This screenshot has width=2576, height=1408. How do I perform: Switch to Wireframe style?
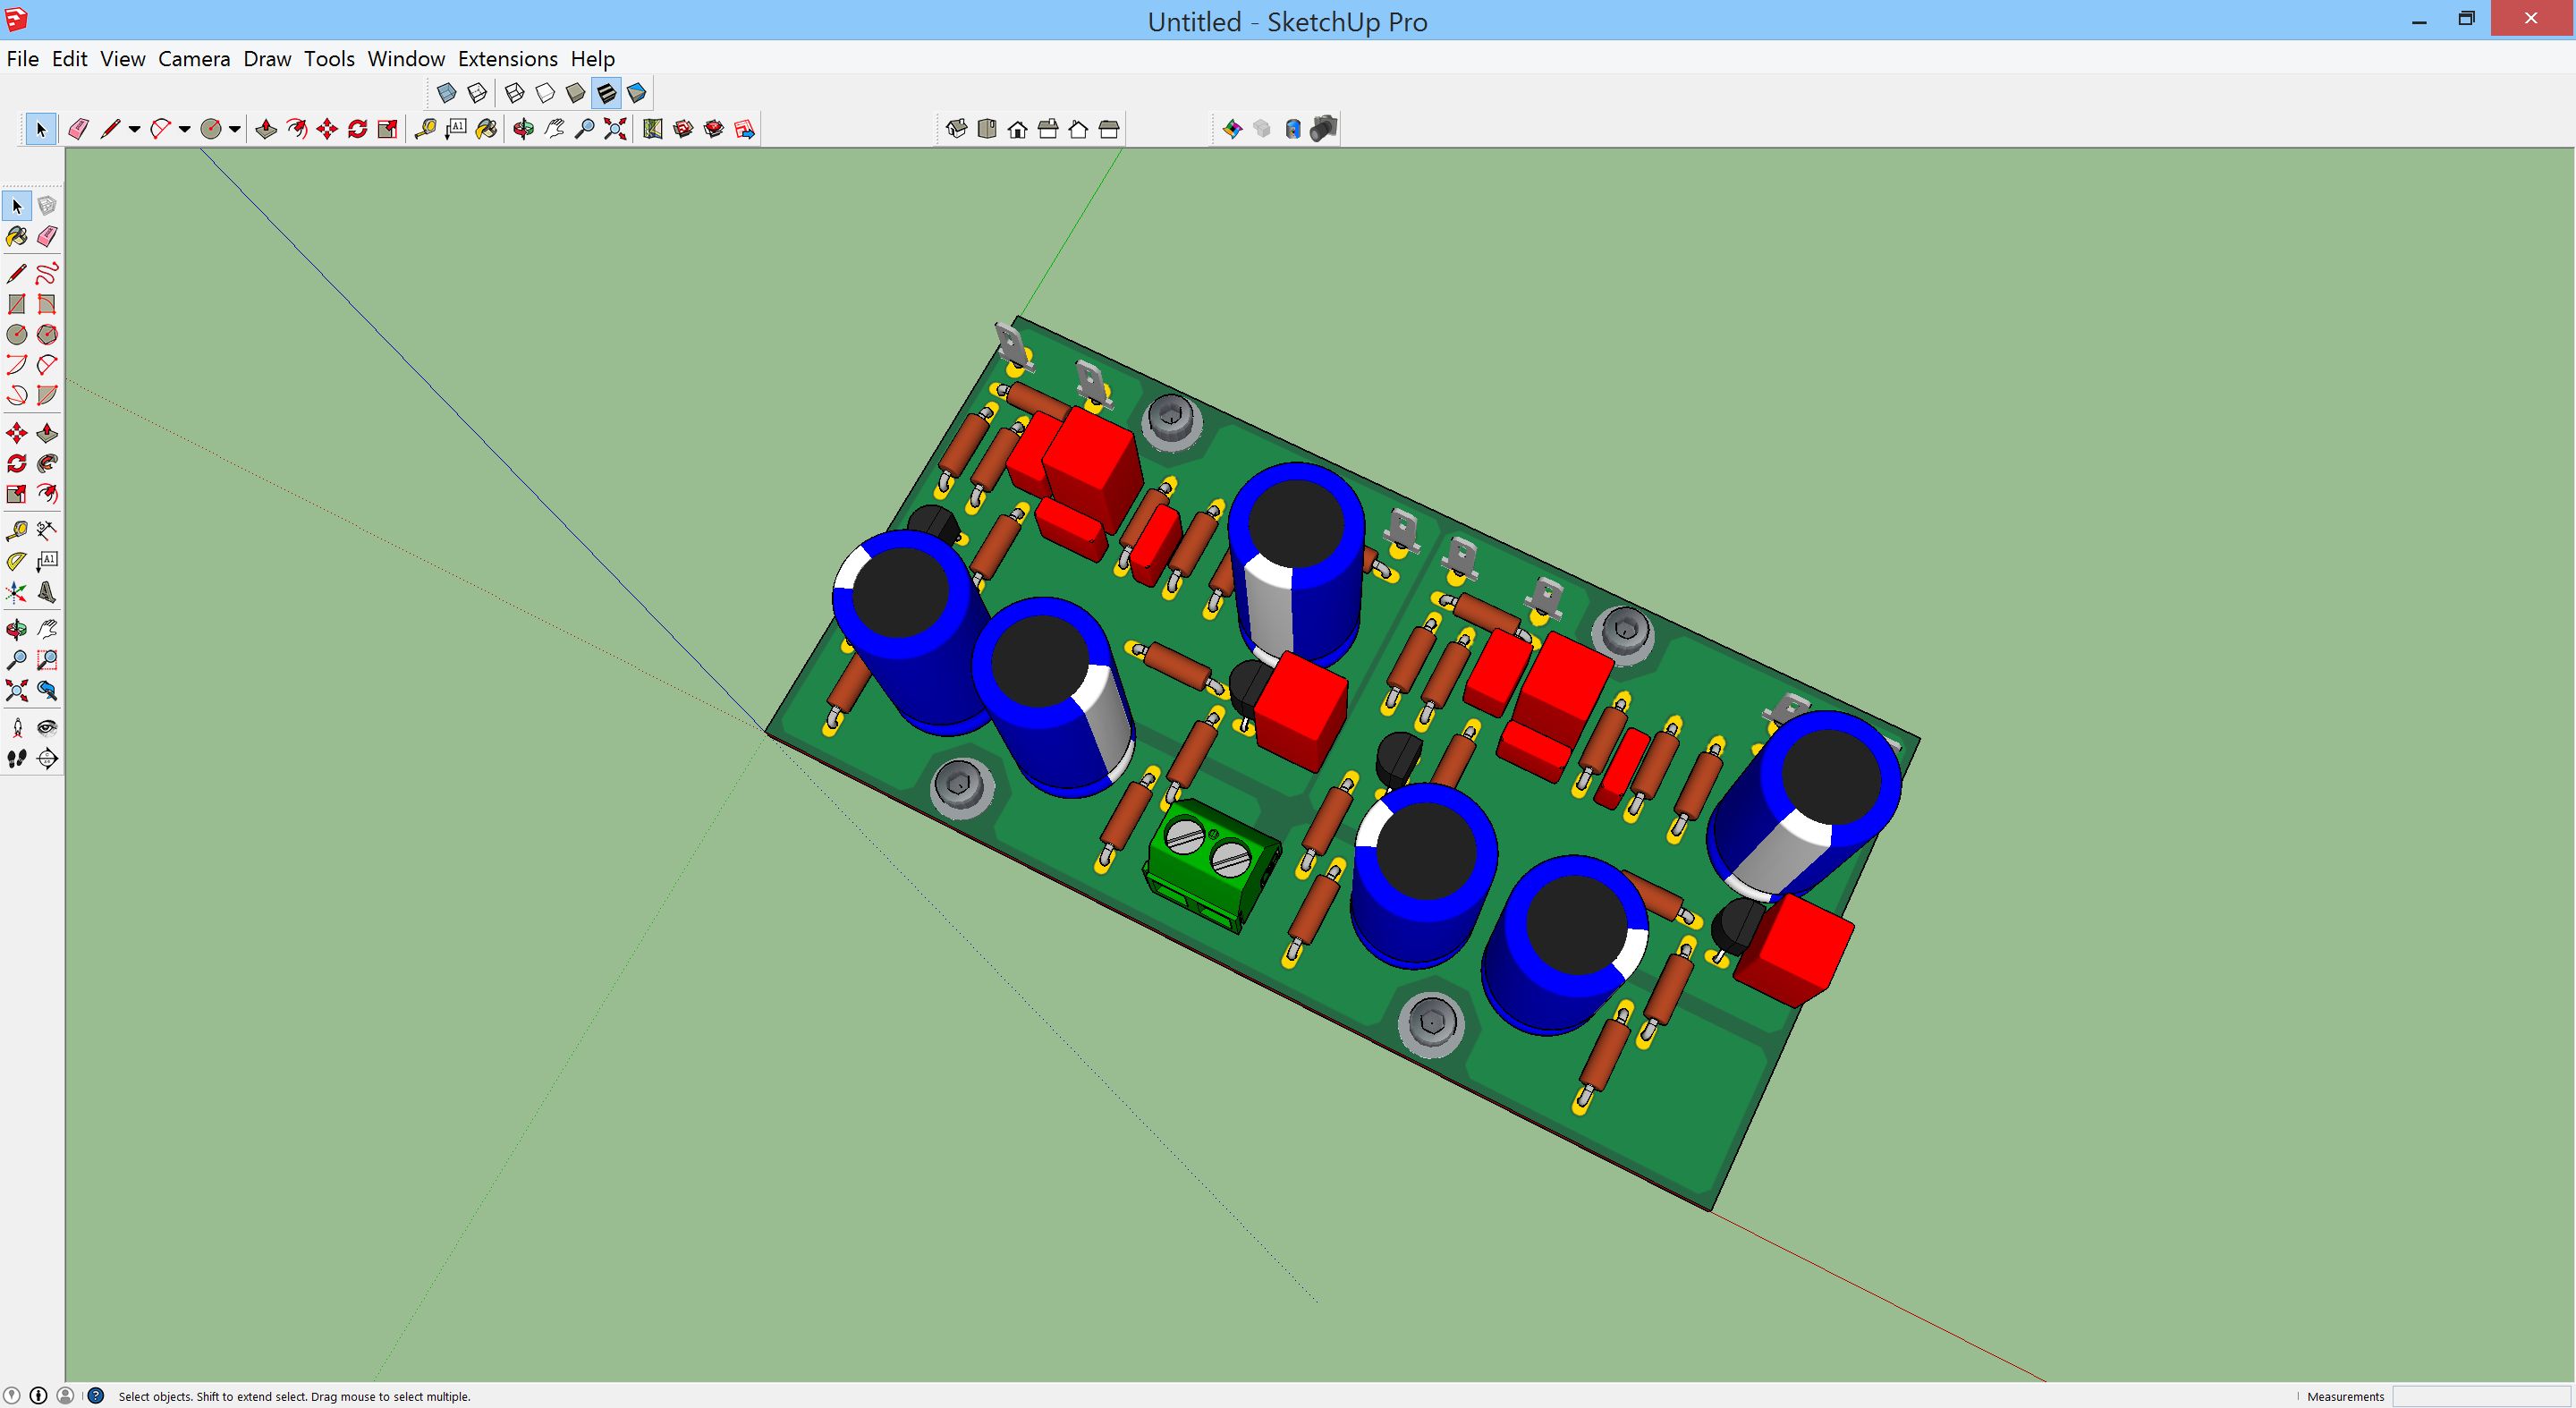(515, 93)
